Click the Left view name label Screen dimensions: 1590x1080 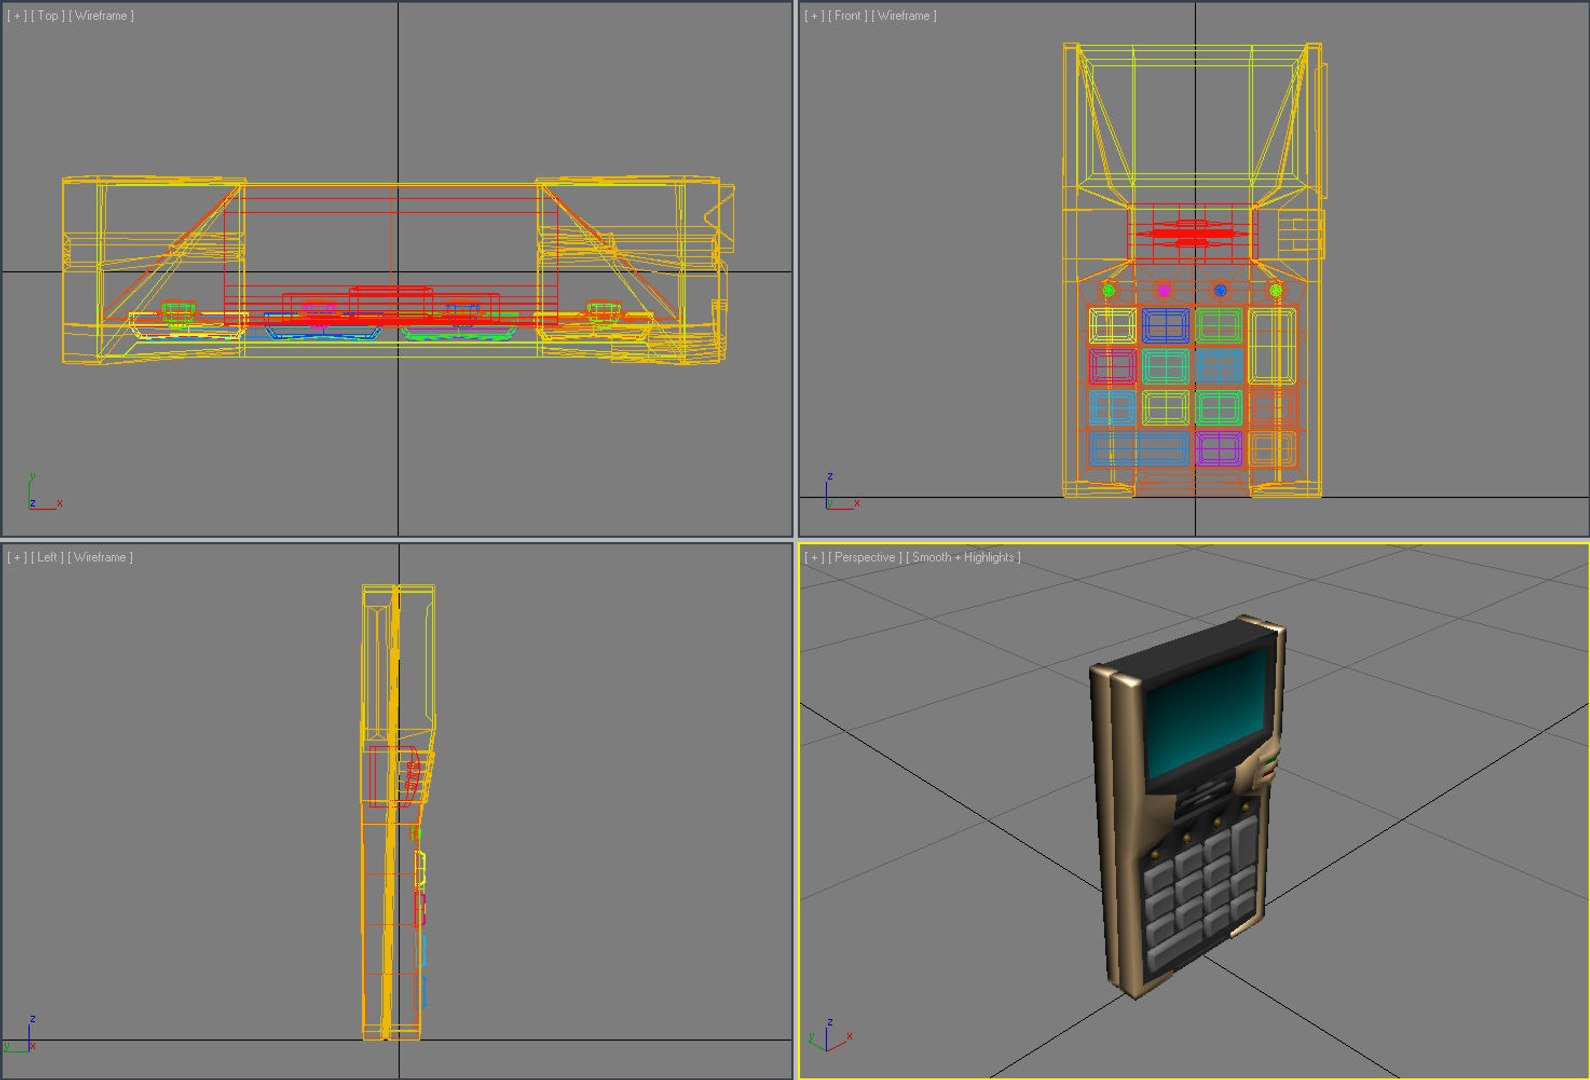click(47, 557)
